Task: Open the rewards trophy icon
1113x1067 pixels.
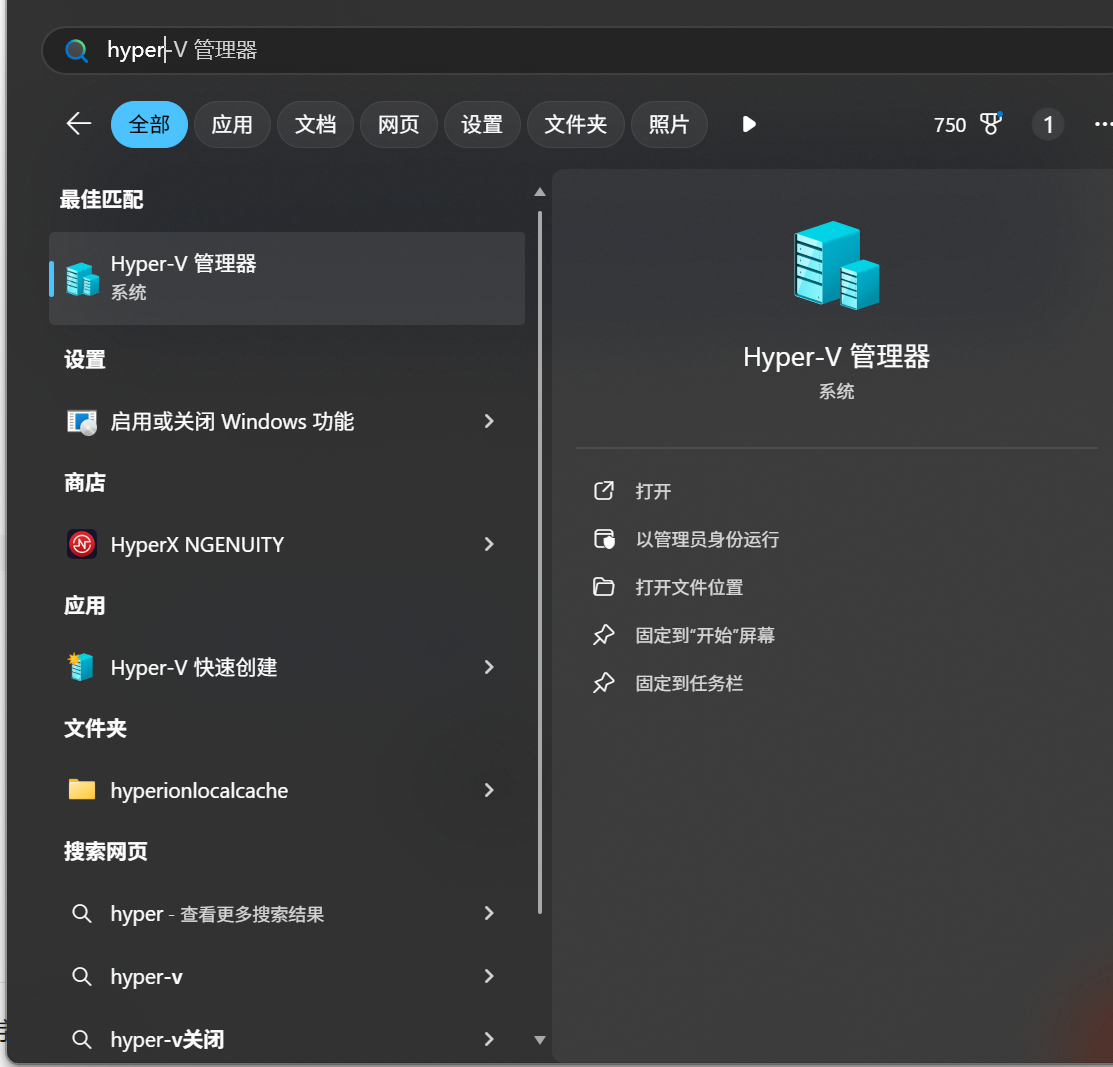Action: (x=991, y=124)
